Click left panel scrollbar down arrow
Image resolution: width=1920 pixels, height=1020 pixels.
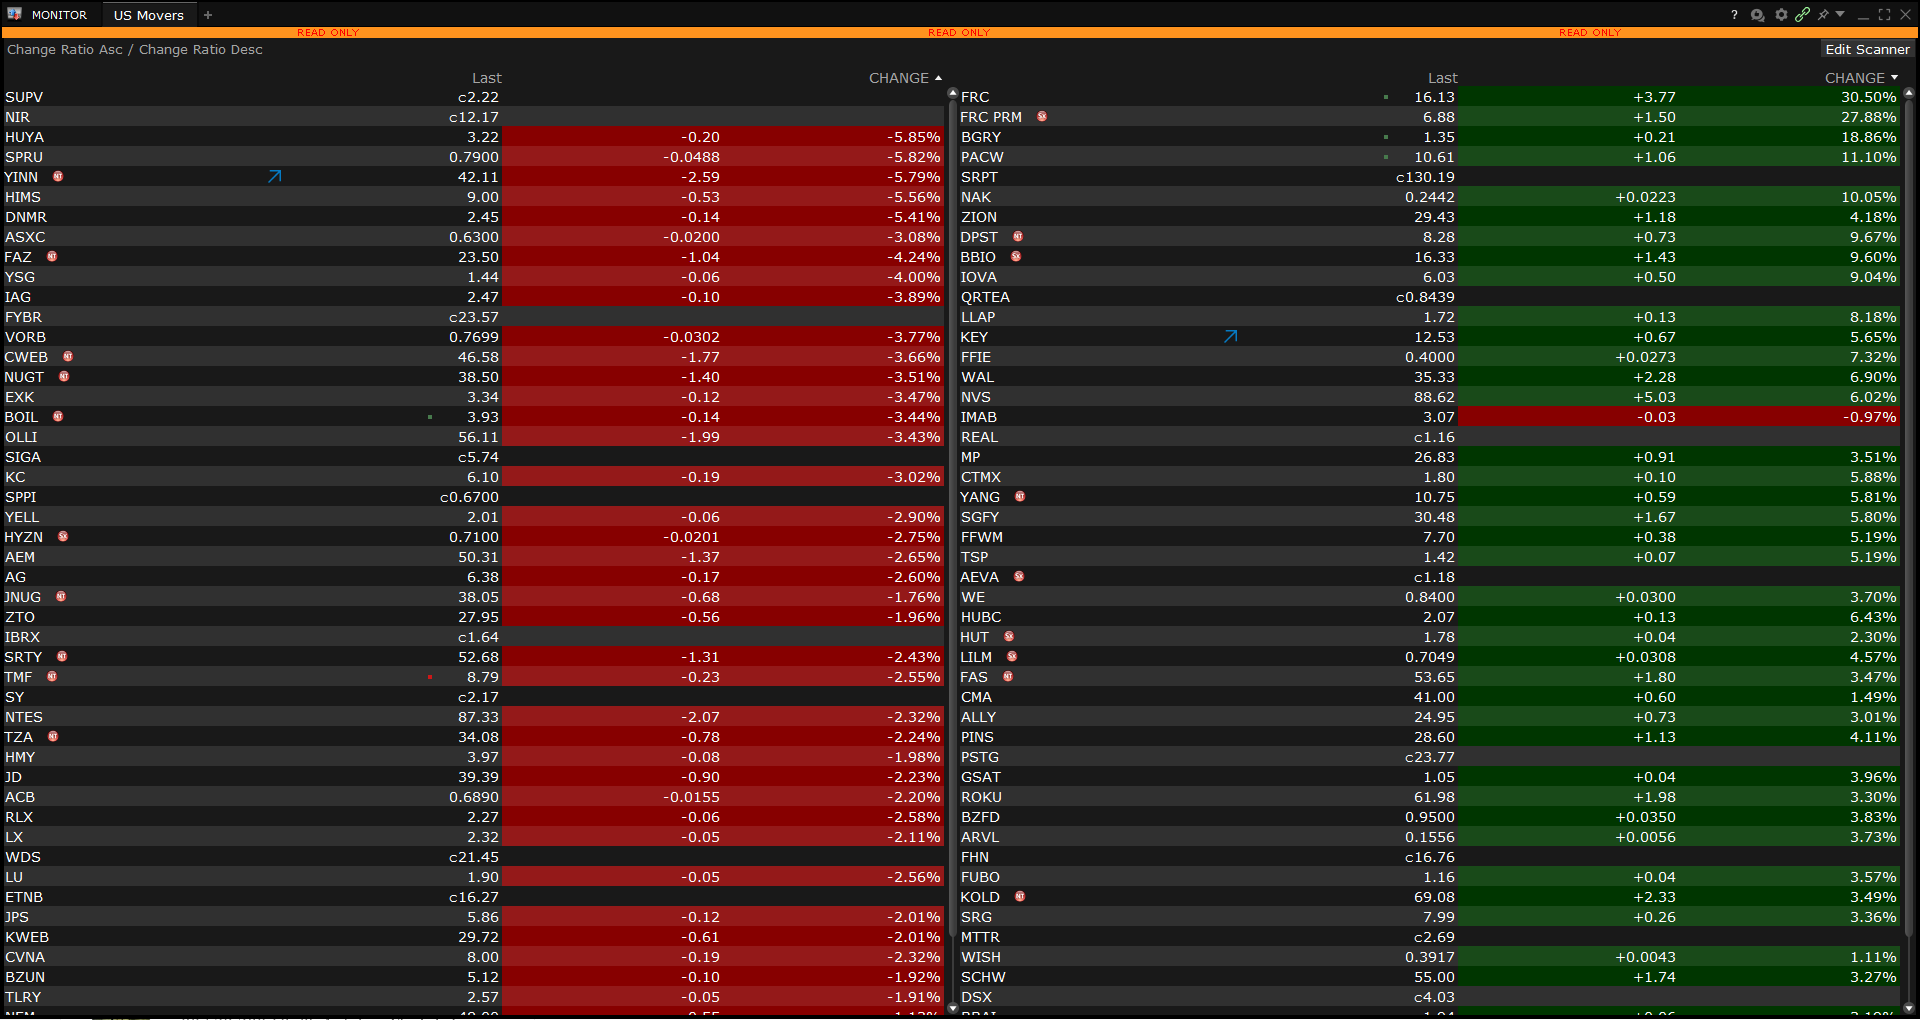[x=952, y=1008]
